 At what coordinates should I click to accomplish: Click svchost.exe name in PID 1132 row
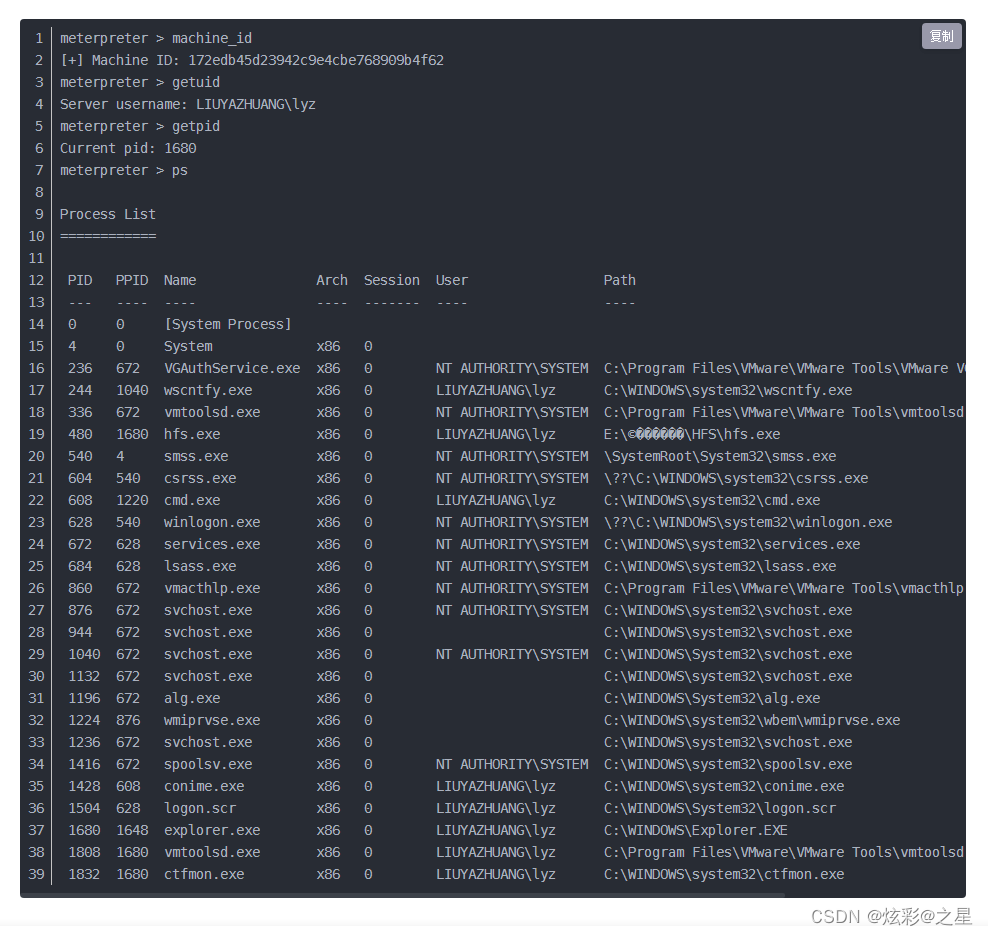pos(208,676)
